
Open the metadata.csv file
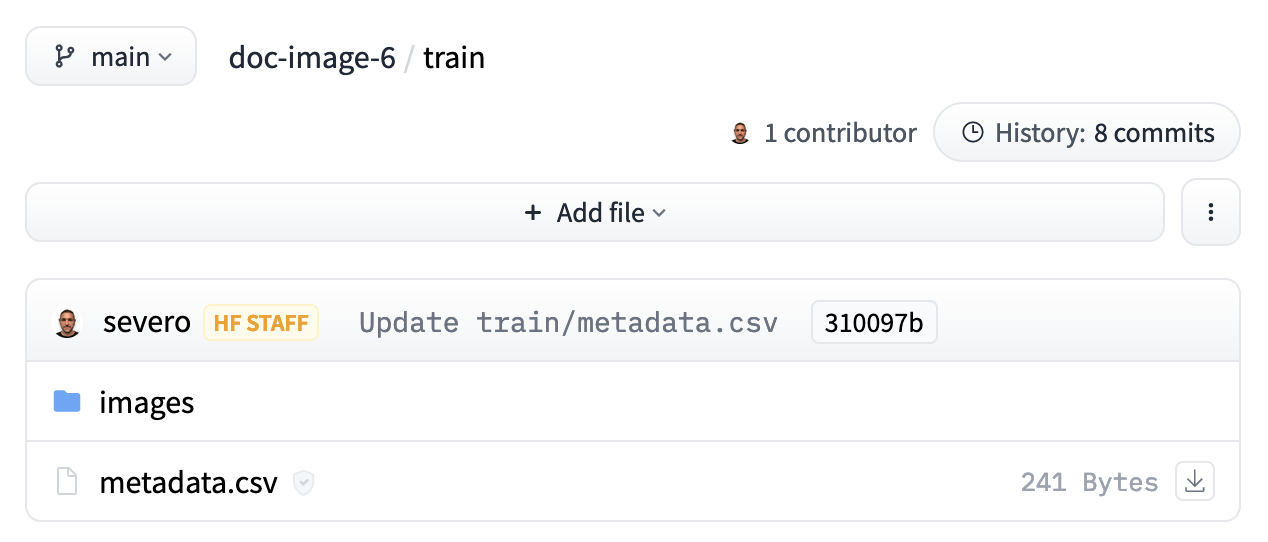click(x=188, y=483)
